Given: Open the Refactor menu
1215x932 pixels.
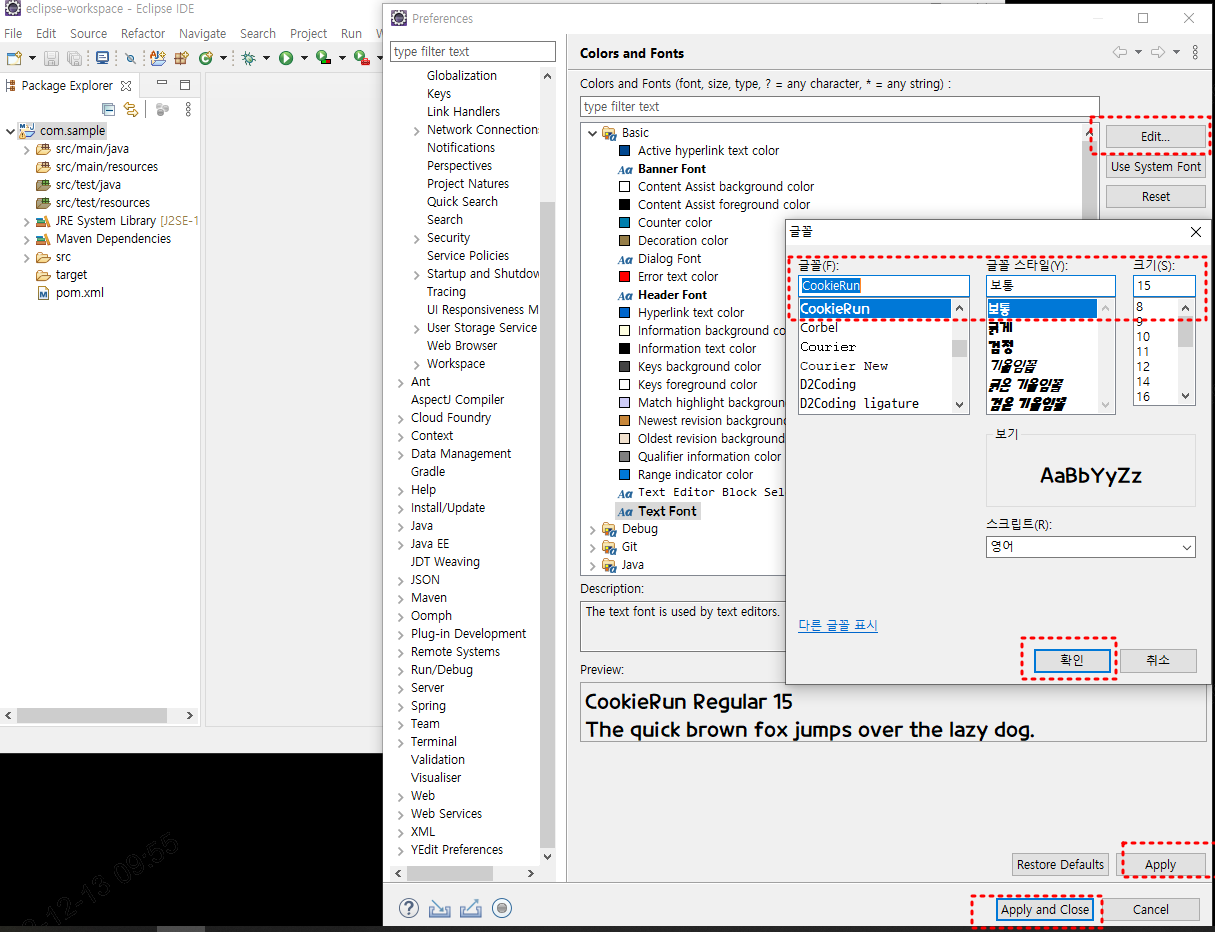Looking at the screenshot, I should pyautogui.click(x=143, y=33).
